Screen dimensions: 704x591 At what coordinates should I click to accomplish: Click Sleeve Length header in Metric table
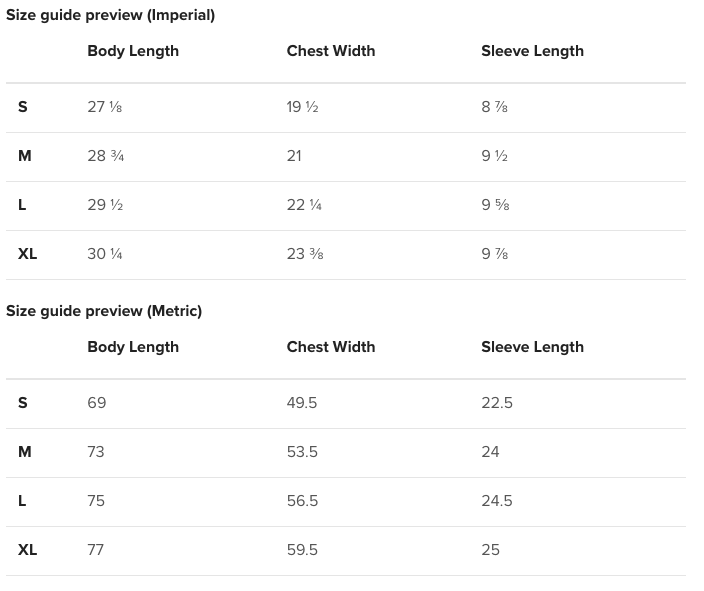pos(532,347)
